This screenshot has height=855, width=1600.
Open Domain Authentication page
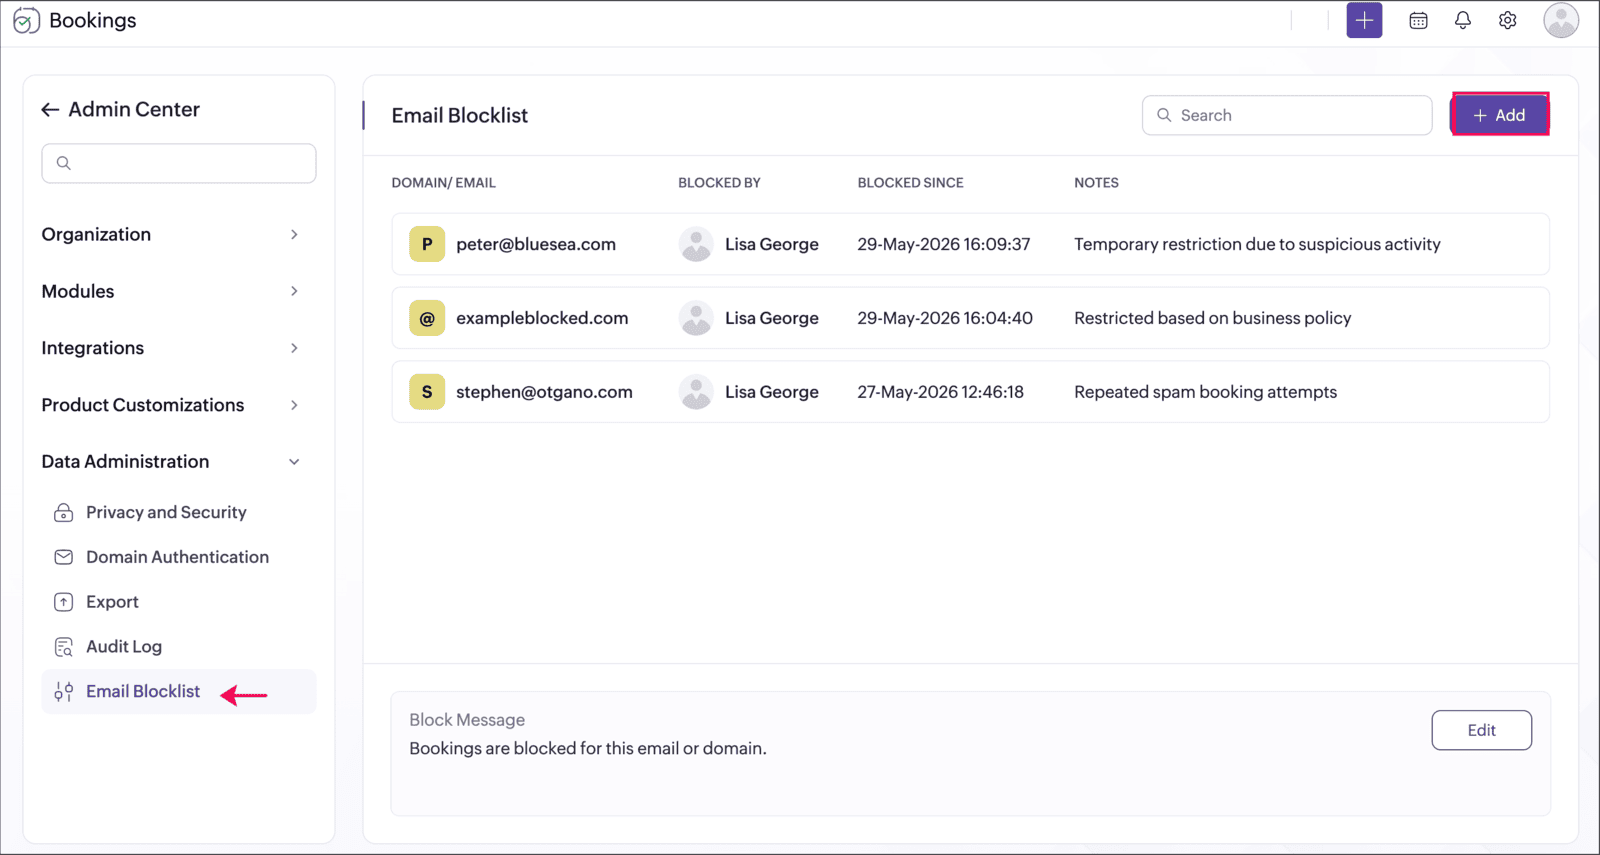tap(177, 557)
